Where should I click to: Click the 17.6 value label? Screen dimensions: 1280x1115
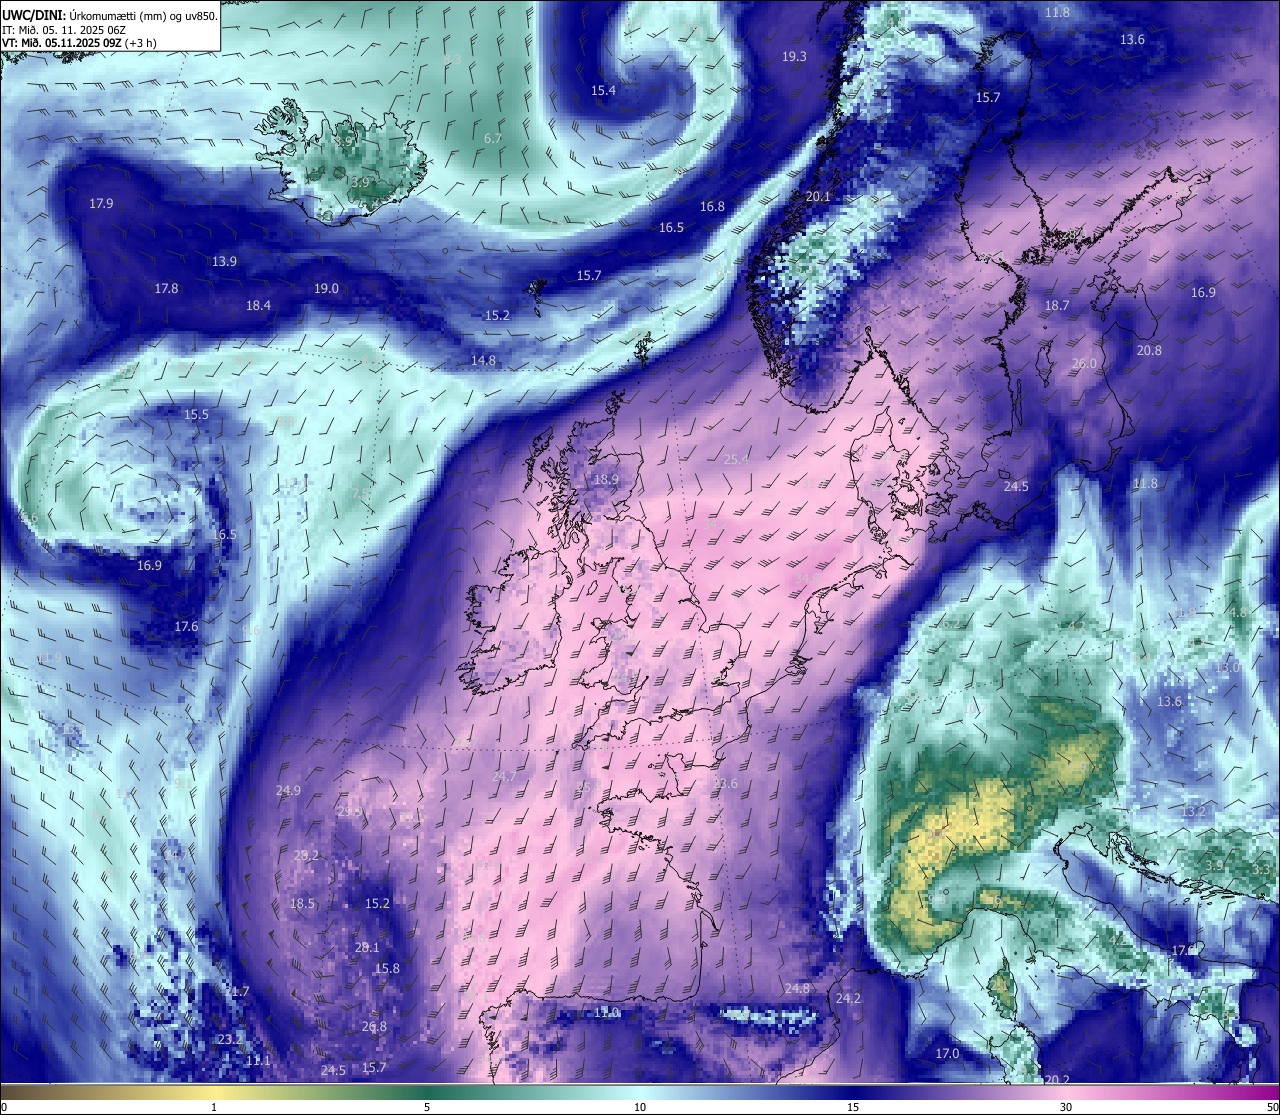click(186, 627)
